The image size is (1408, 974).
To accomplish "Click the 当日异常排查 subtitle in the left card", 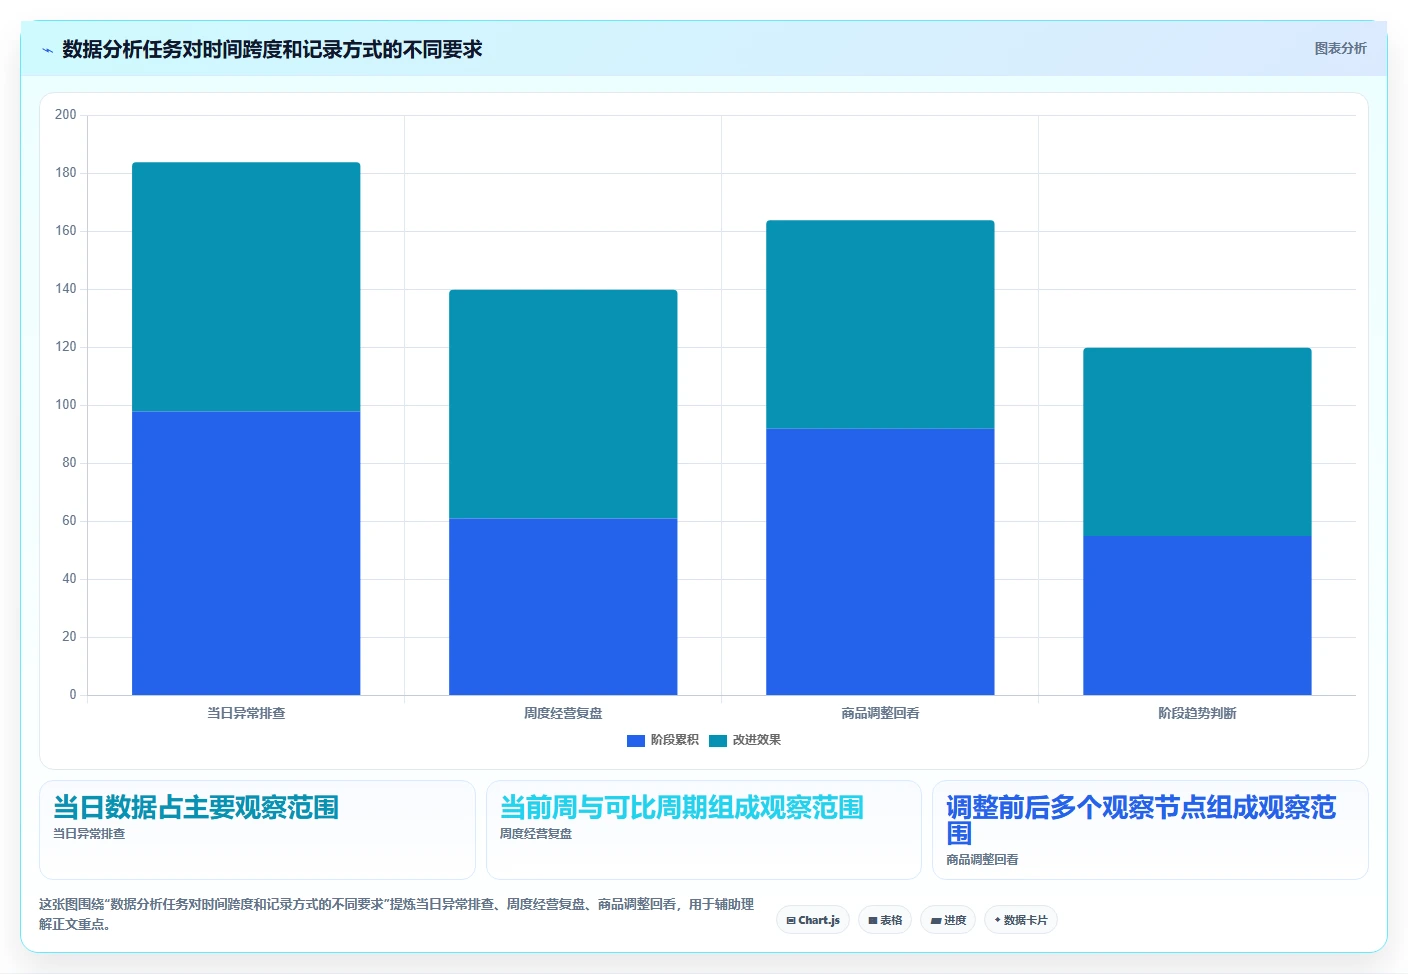I will click(89, 834).
